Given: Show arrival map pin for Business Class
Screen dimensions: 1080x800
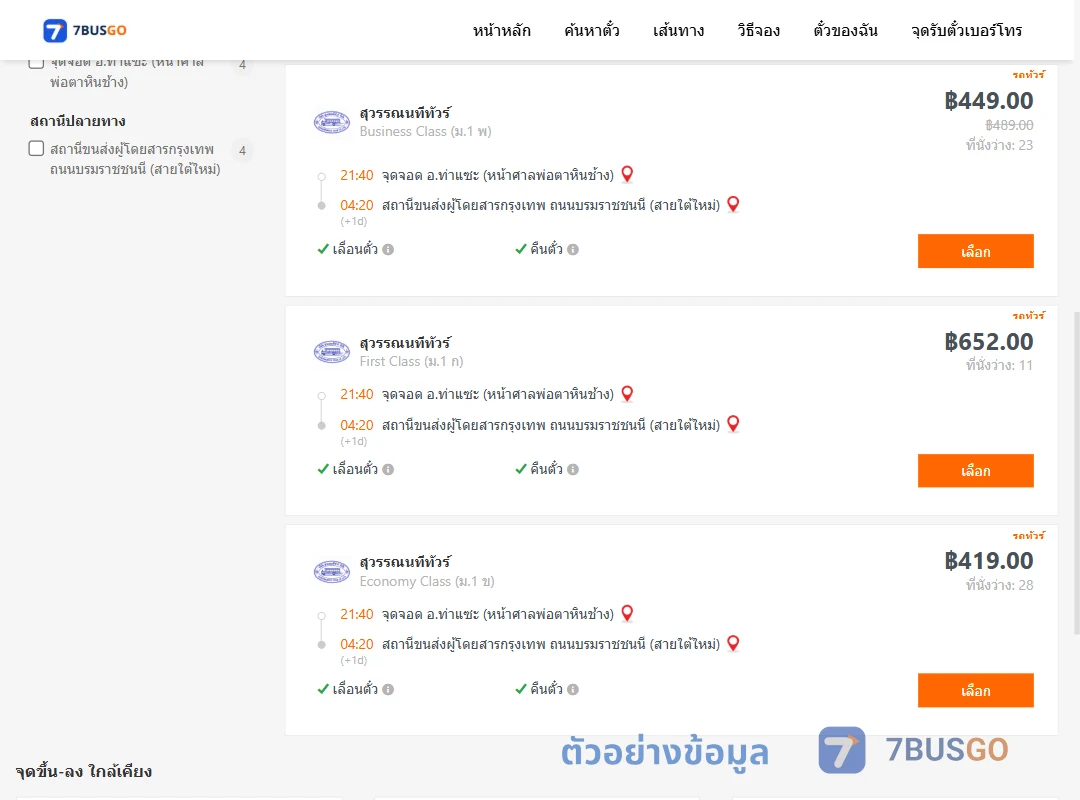Looking at the screenshot, I should 734,204.
